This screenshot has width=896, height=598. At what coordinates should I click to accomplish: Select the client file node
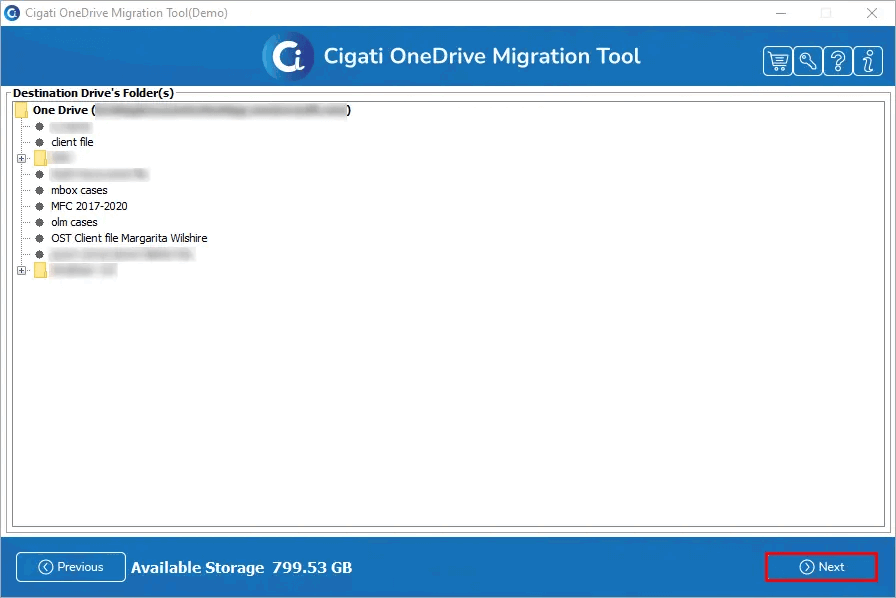point(72,142)
